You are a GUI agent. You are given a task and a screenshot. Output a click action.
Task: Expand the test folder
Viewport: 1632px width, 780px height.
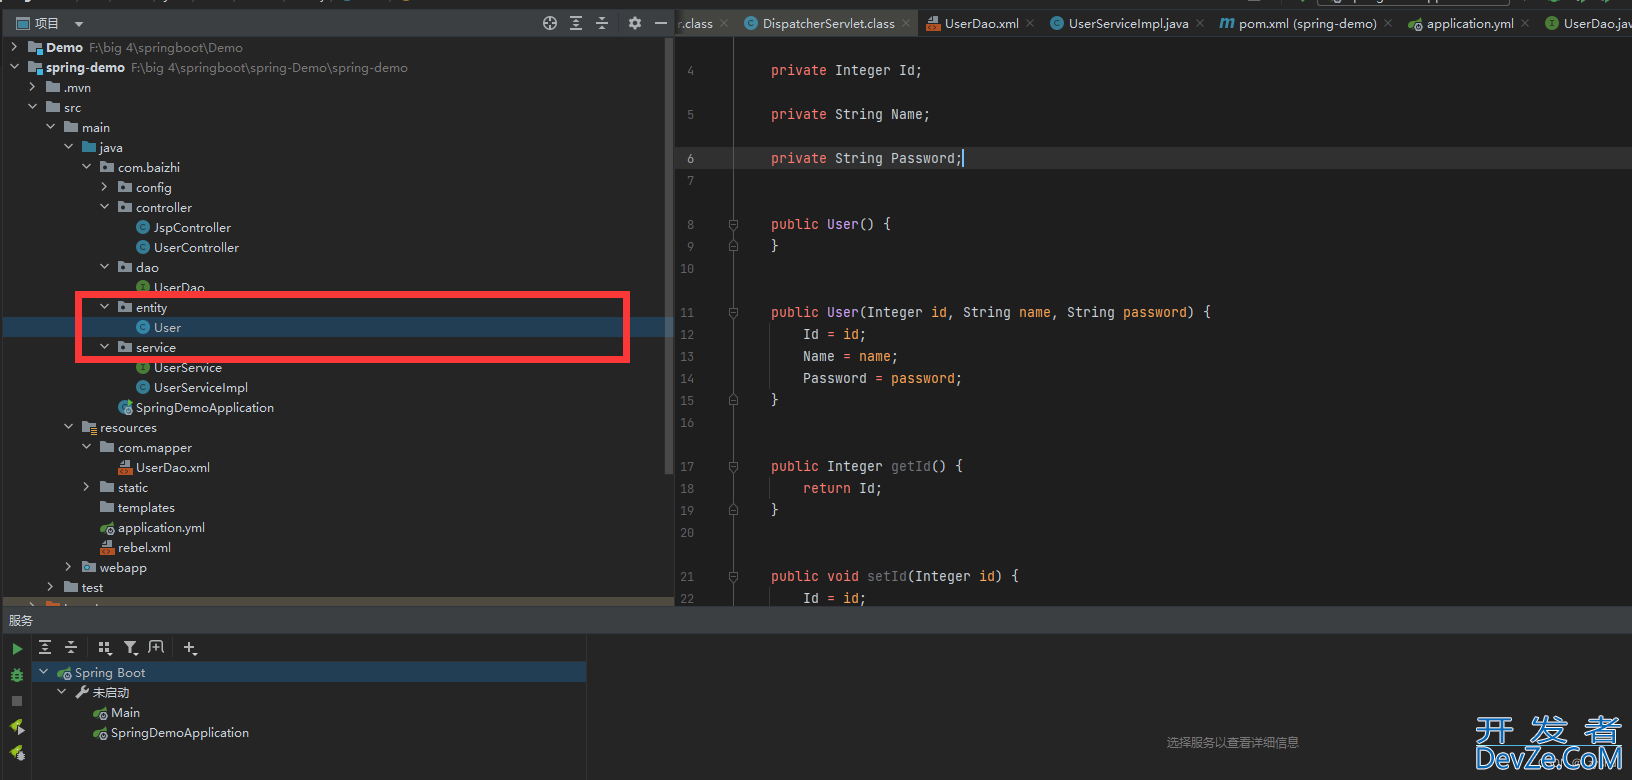[x=50, y=587]
